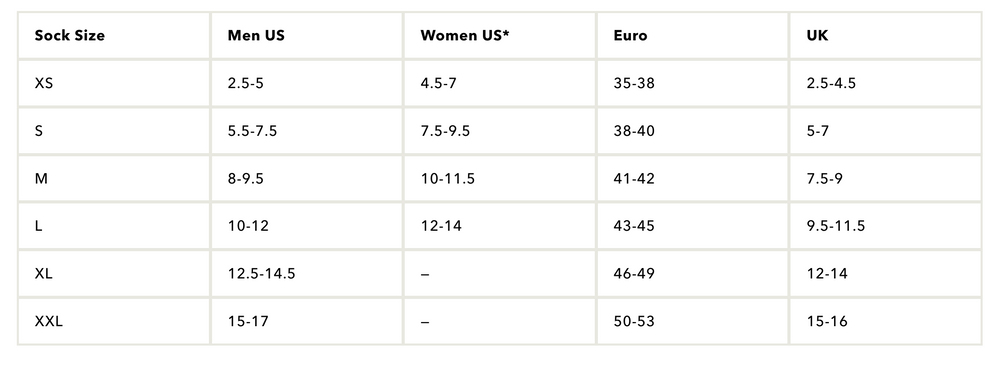Select the UK 12-14 cell
1000x365 pixels.
886,274
